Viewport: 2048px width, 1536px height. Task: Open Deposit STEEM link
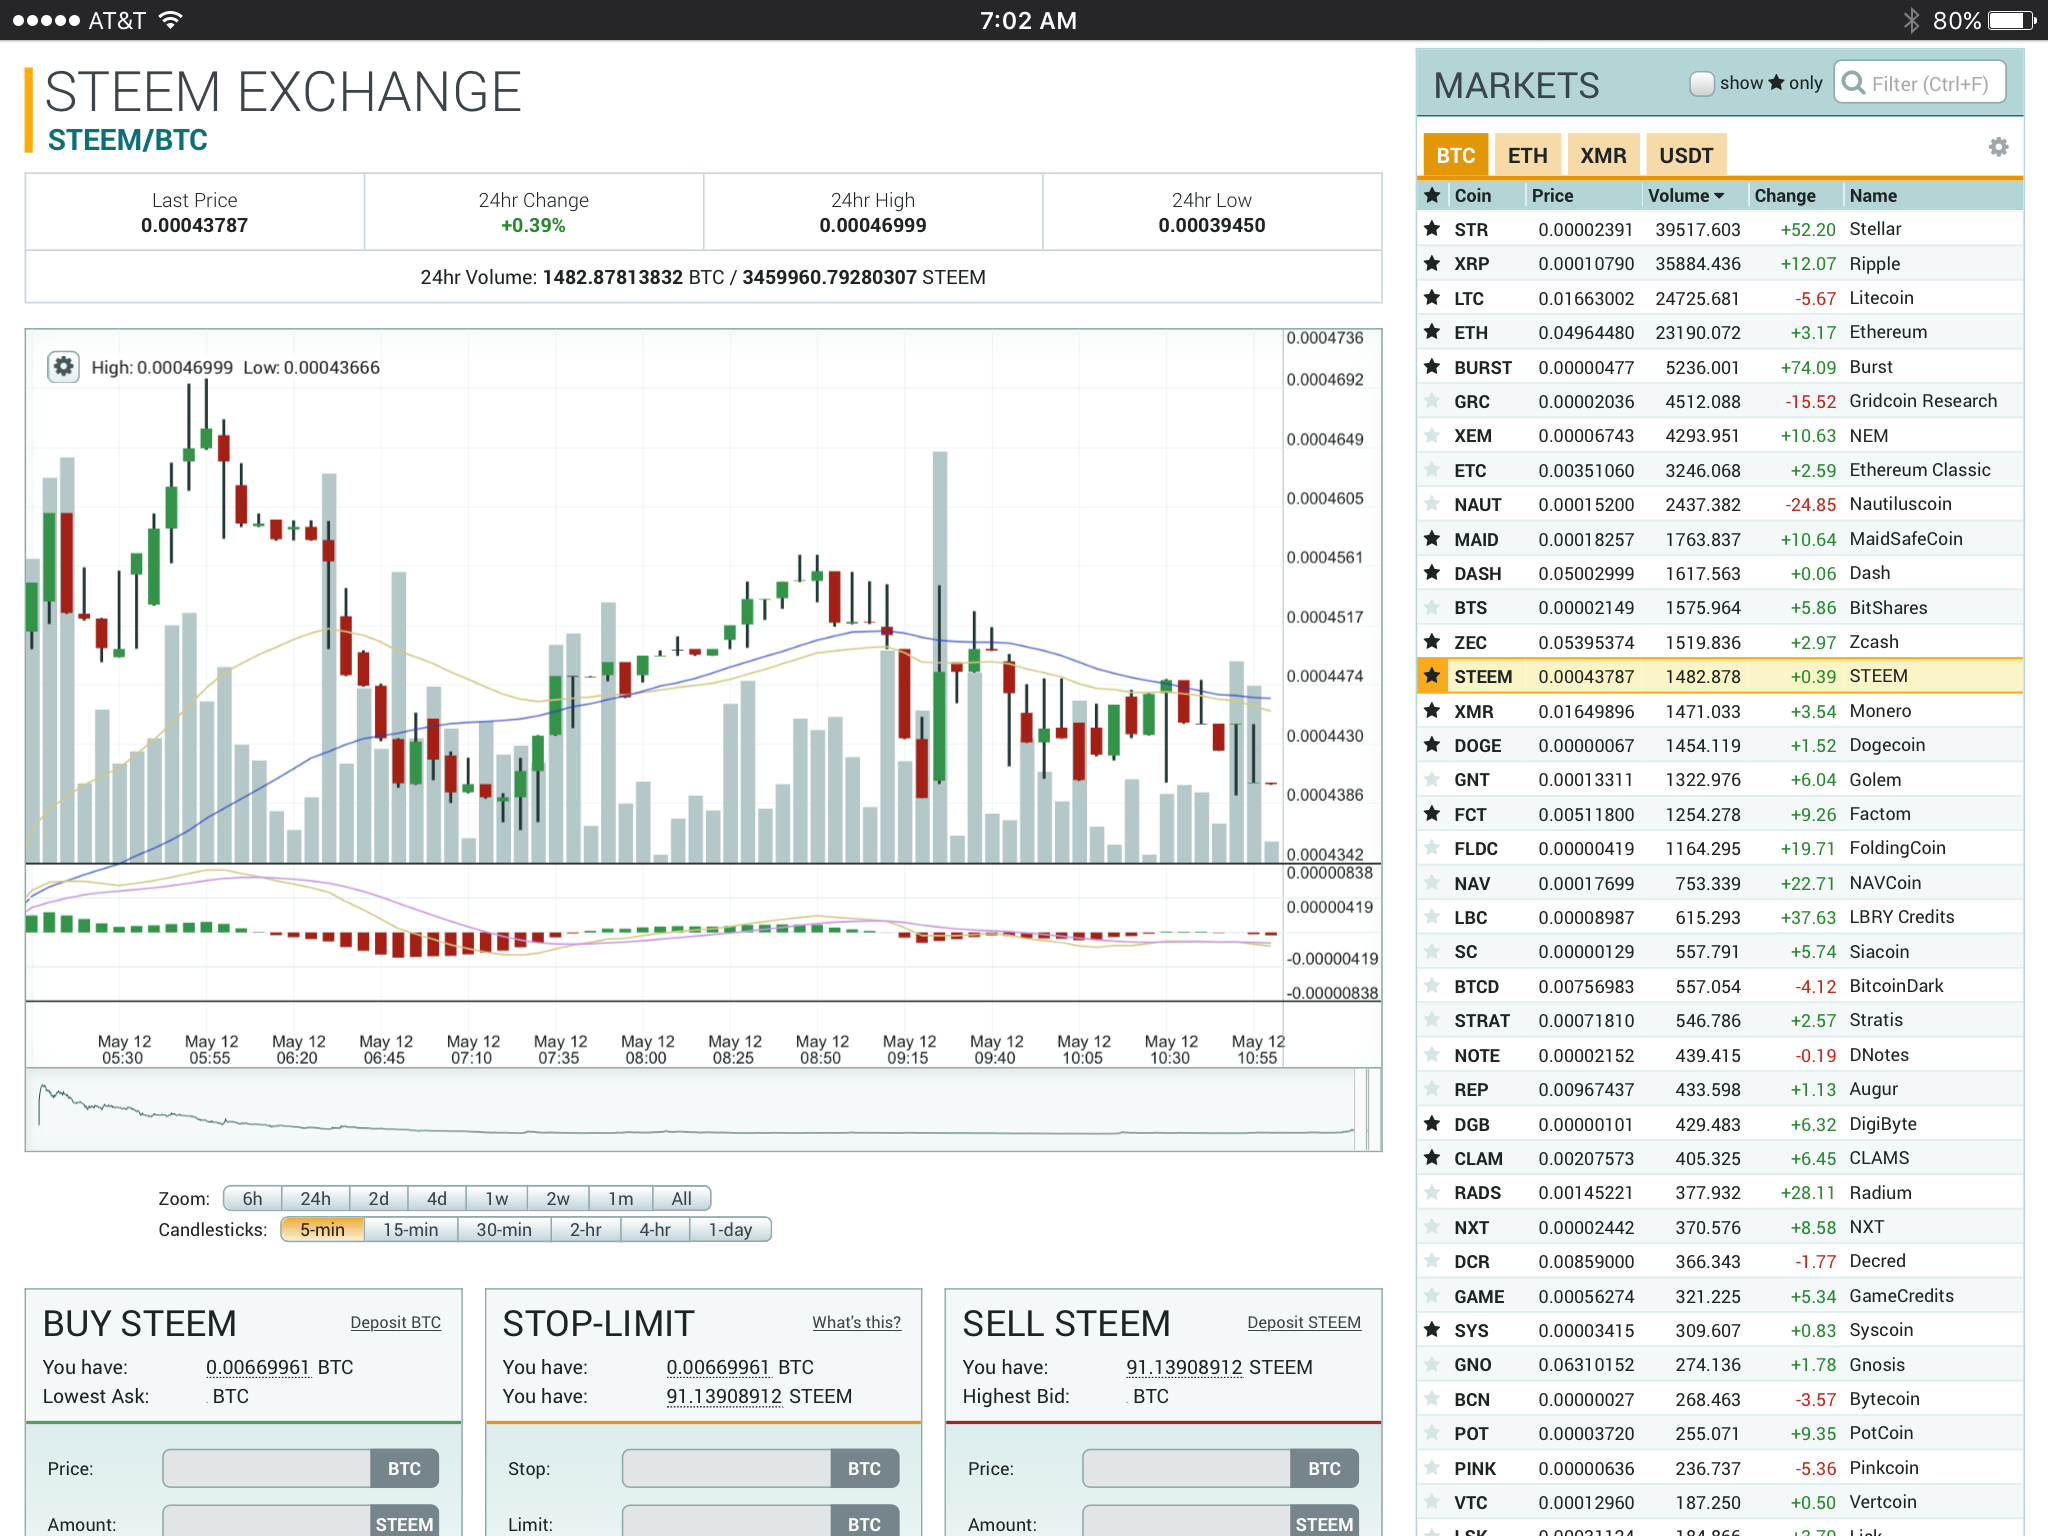pos(1304,1322)
